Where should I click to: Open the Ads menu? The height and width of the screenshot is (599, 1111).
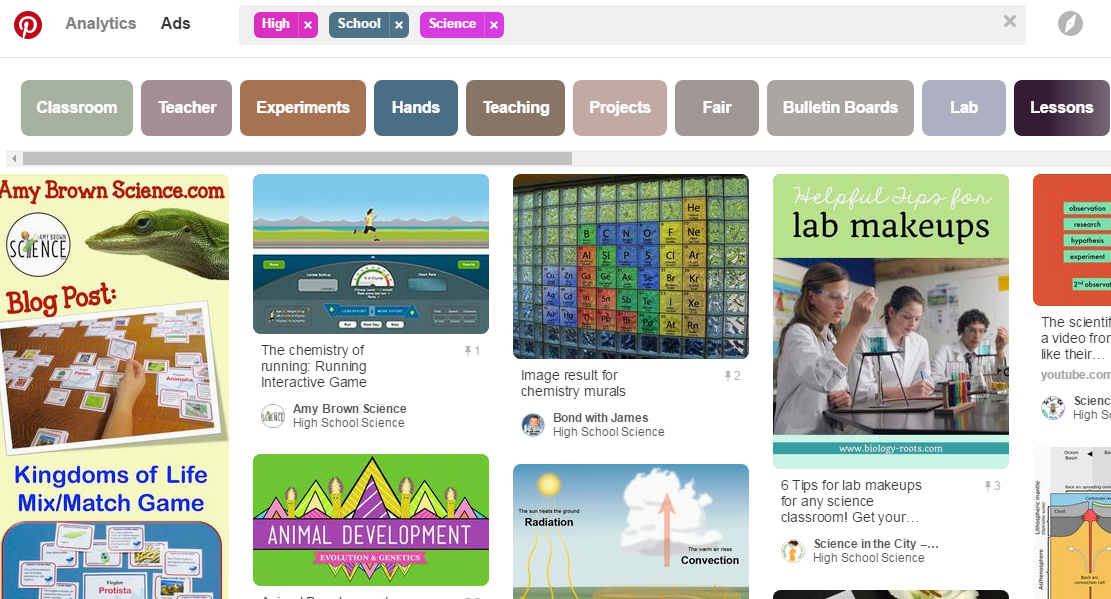pos(175,24)
